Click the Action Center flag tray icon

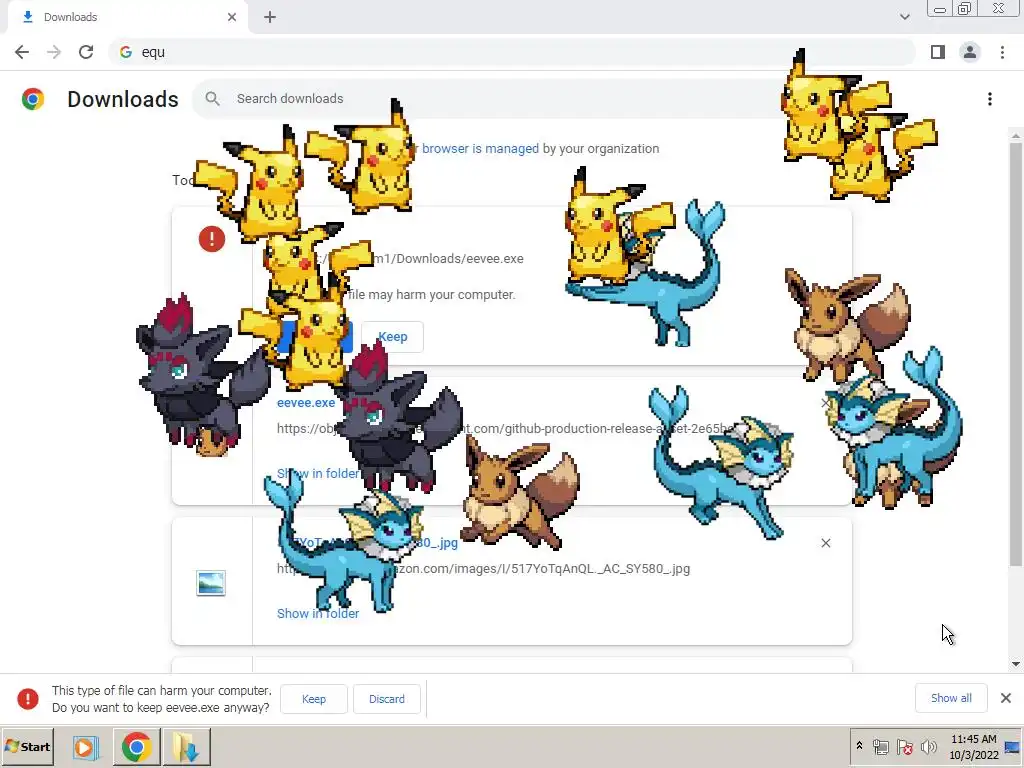(x=904, y=747)
